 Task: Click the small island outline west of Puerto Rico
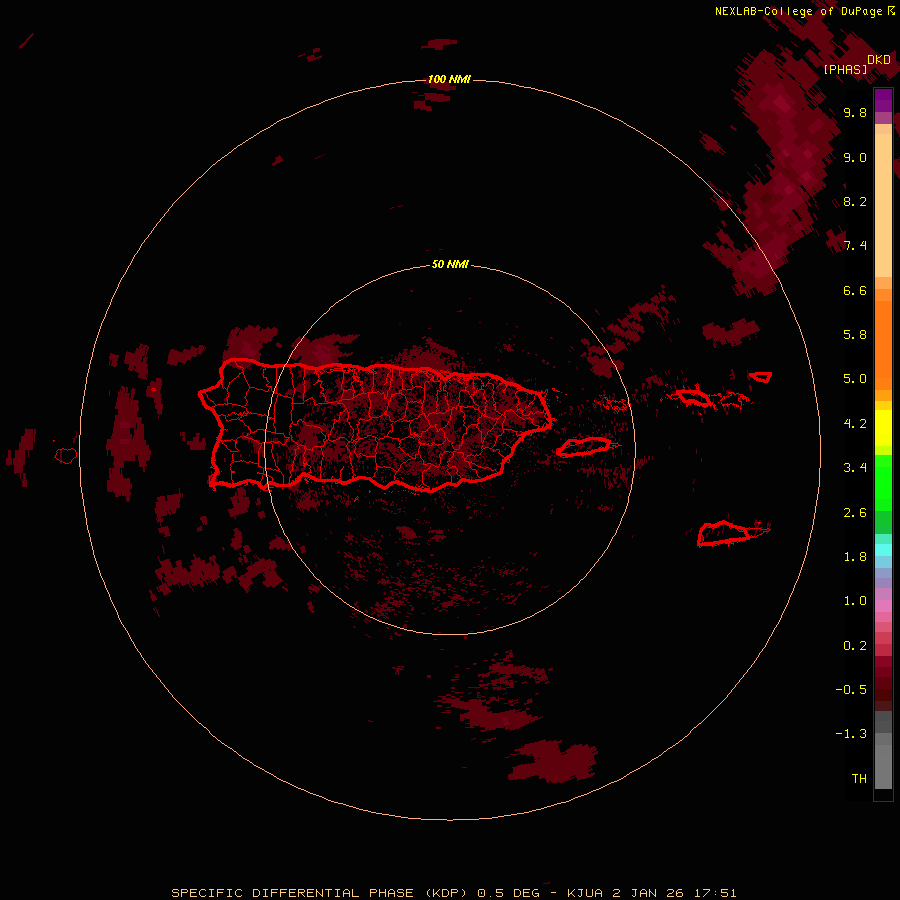tap(65, 456)
